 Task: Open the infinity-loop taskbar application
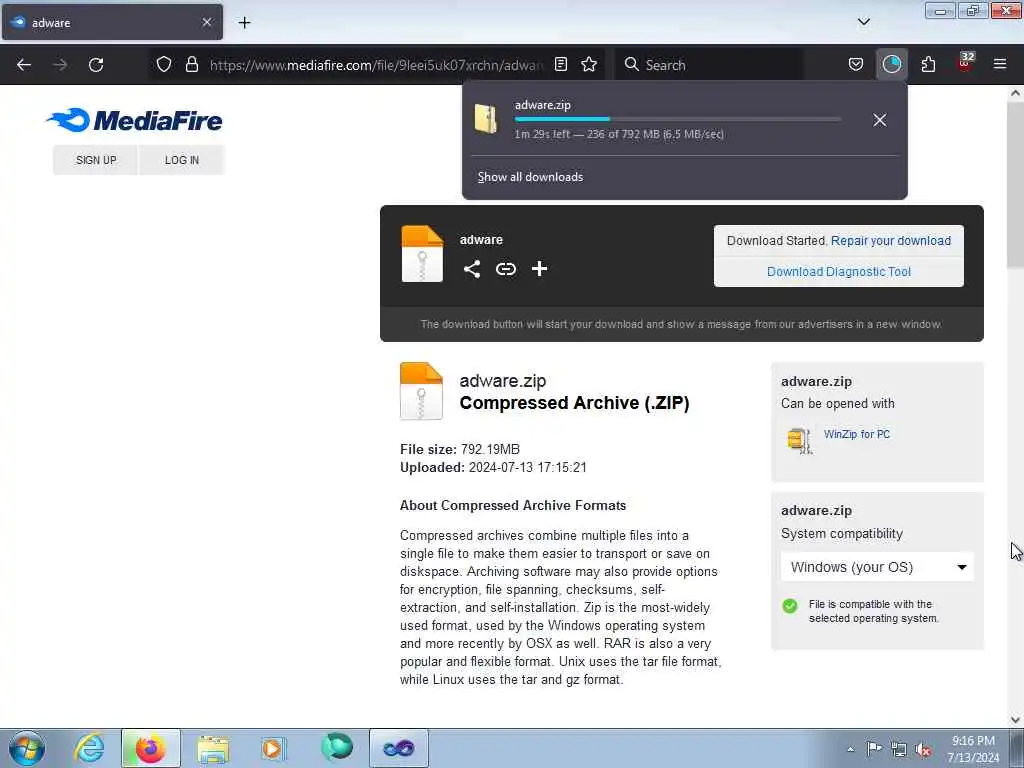(398, 748)
